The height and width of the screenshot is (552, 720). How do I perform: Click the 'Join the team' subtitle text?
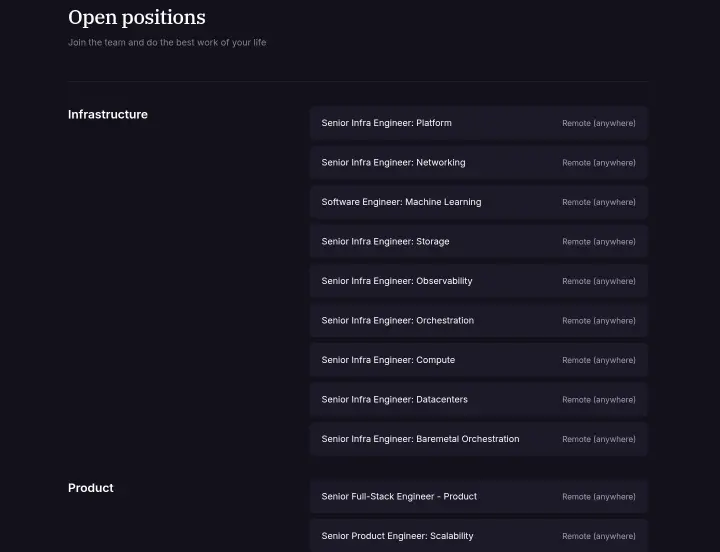(167, 42)
